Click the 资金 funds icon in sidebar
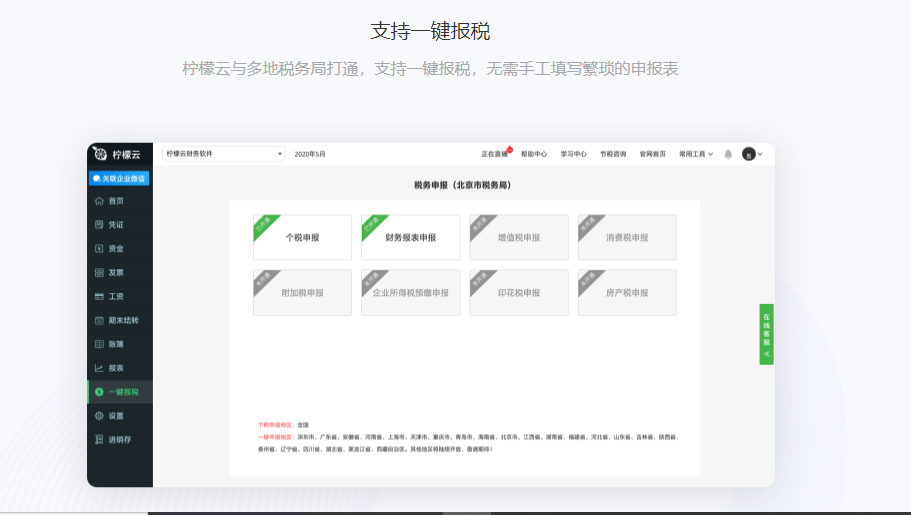 click(x=99, y=249)
